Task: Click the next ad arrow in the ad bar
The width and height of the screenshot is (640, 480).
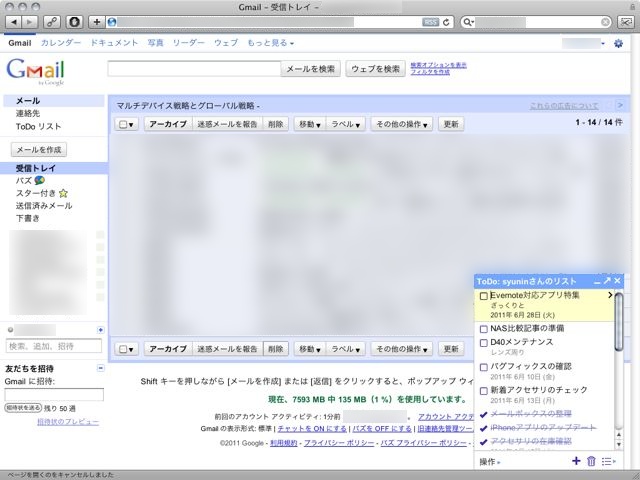Action: [x=620, y=105]
